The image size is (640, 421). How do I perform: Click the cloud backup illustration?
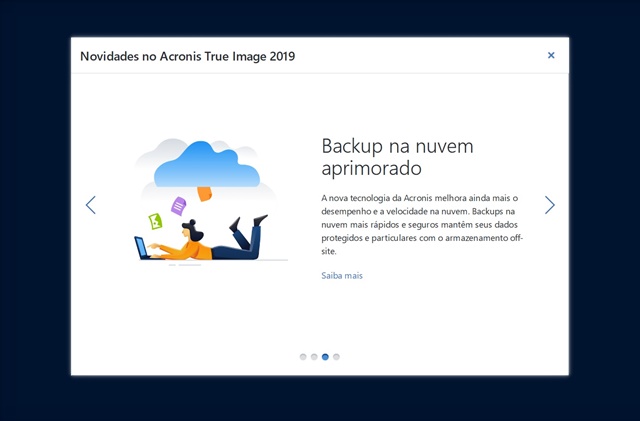point(211,202)
